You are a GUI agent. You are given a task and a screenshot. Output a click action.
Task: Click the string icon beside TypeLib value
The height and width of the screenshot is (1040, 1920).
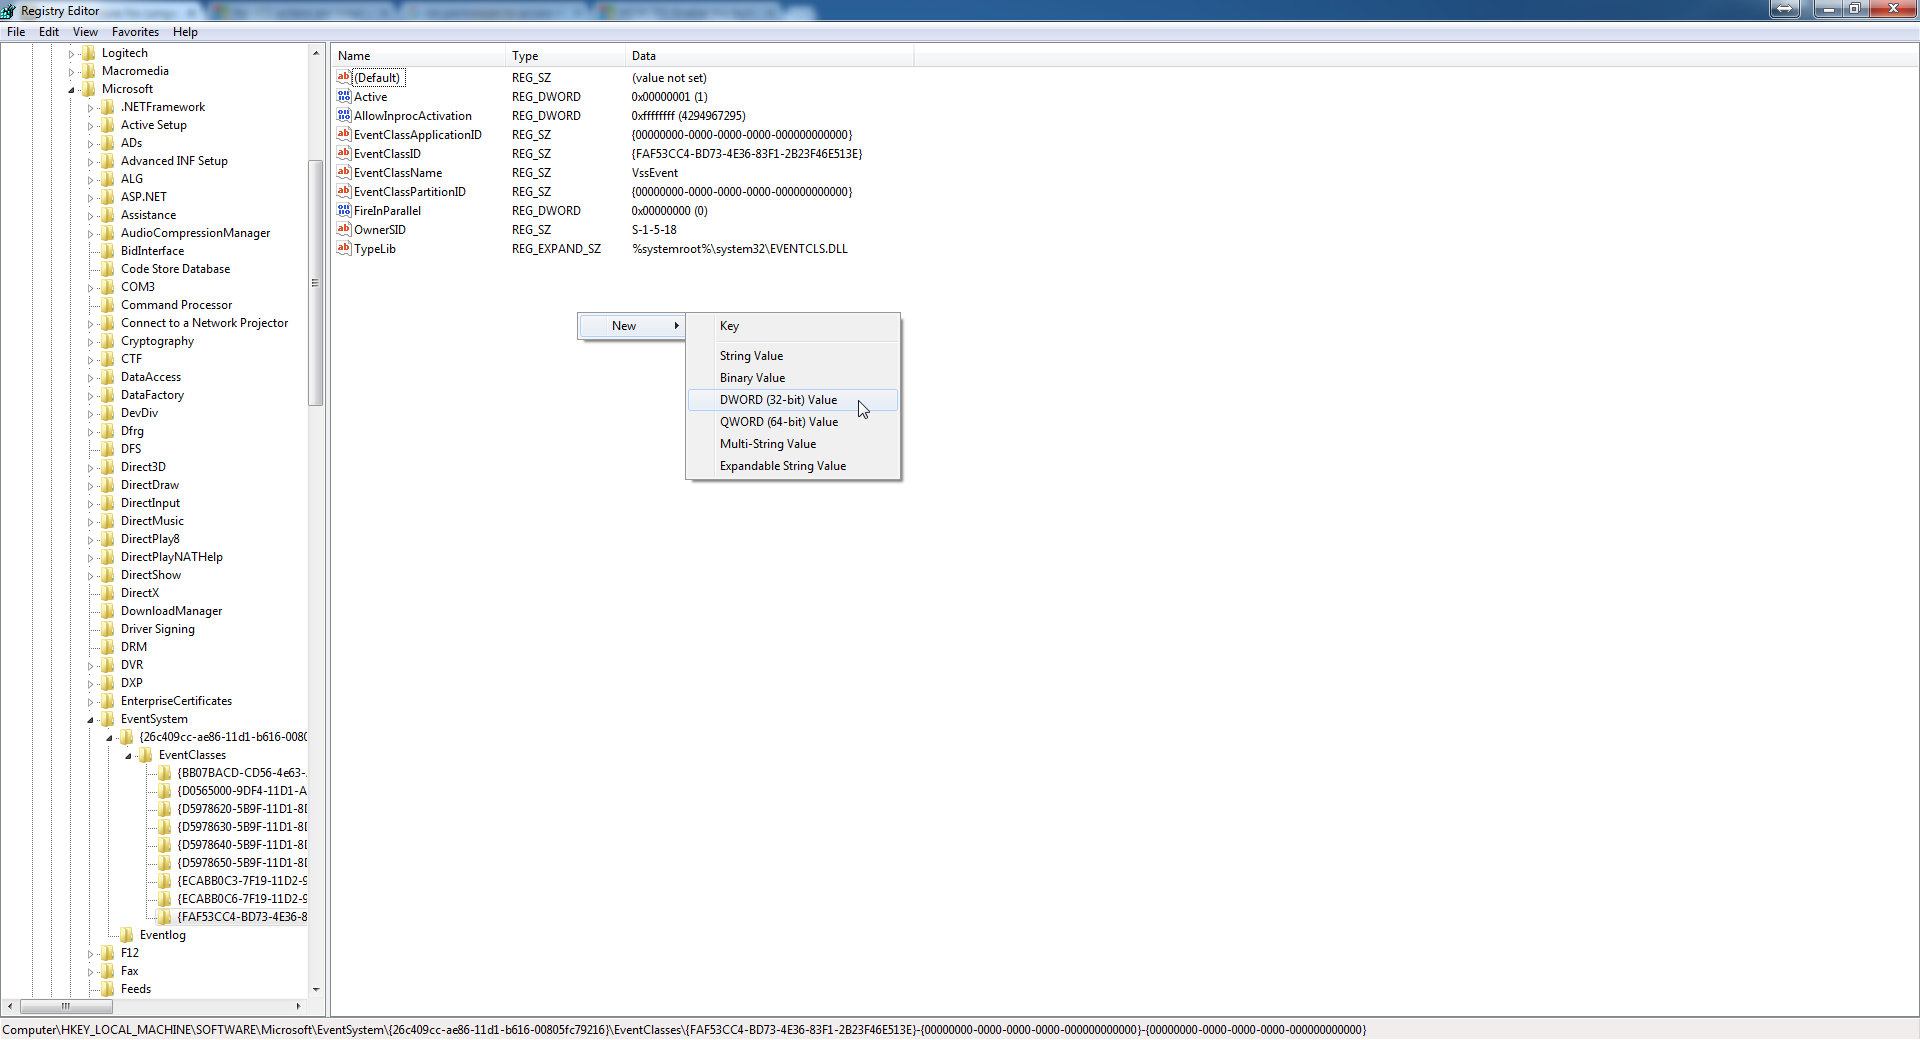(x=344, y=249)
